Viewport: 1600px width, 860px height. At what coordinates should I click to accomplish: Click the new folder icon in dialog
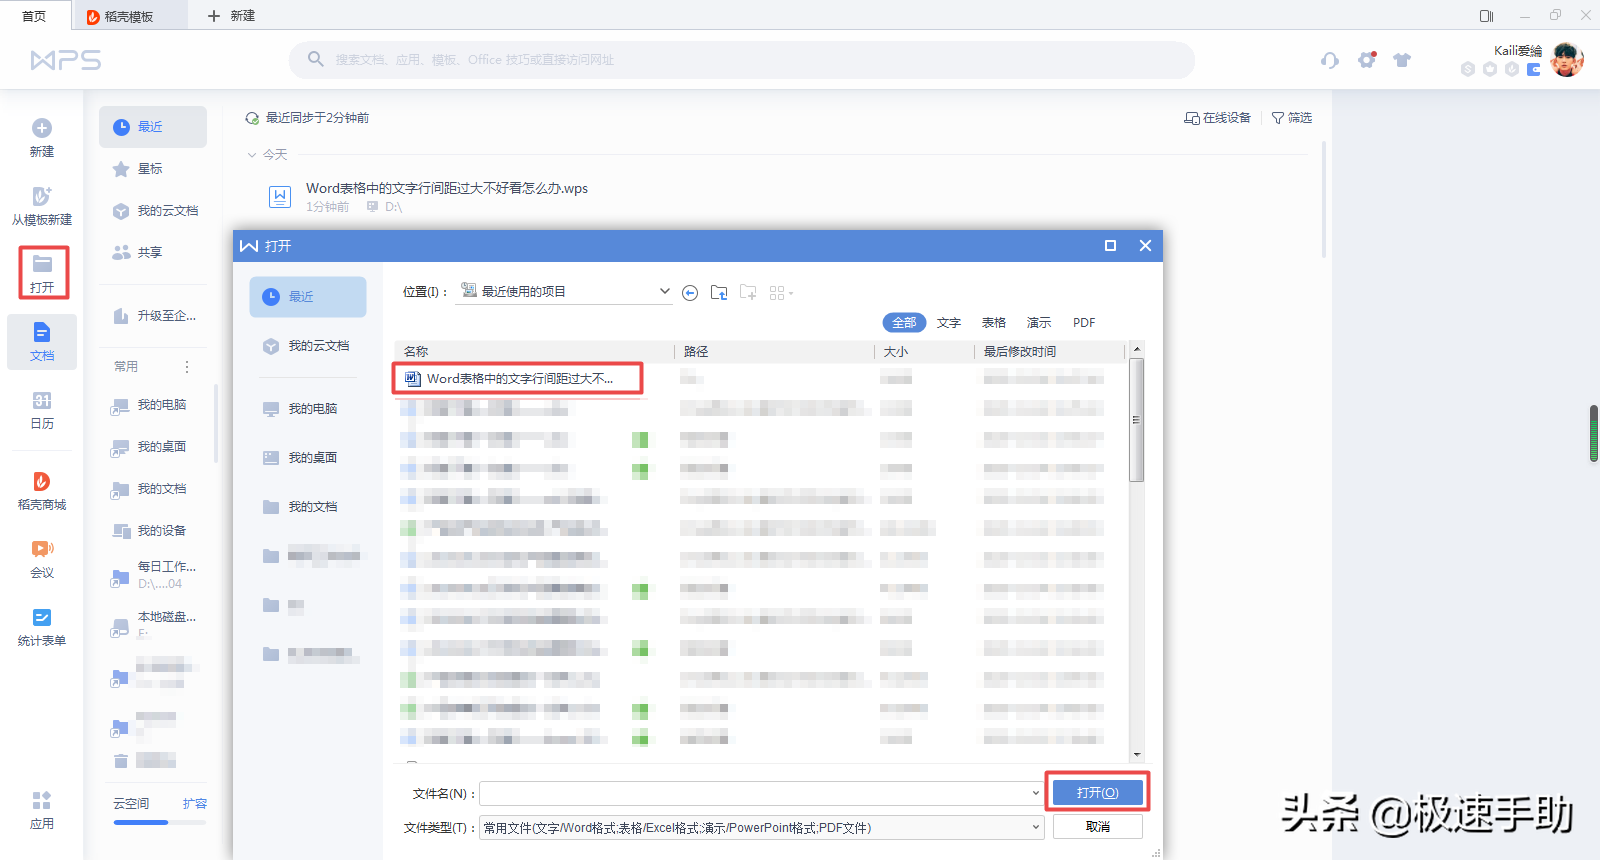[x=748, y=292]
